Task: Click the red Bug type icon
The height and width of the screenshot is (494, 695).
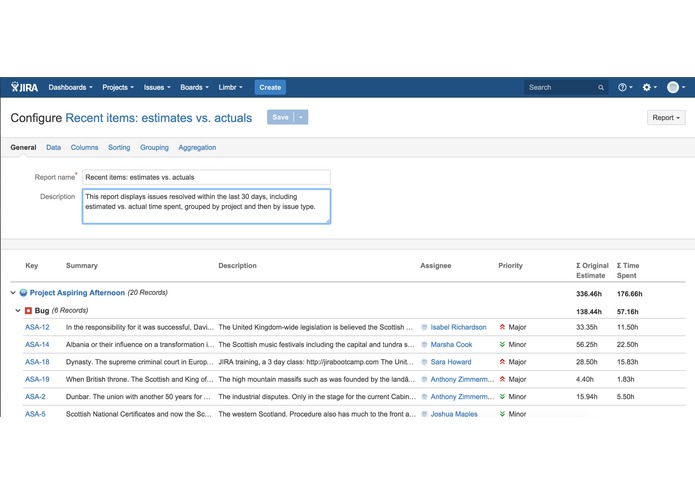Action: tap(28, 311)
